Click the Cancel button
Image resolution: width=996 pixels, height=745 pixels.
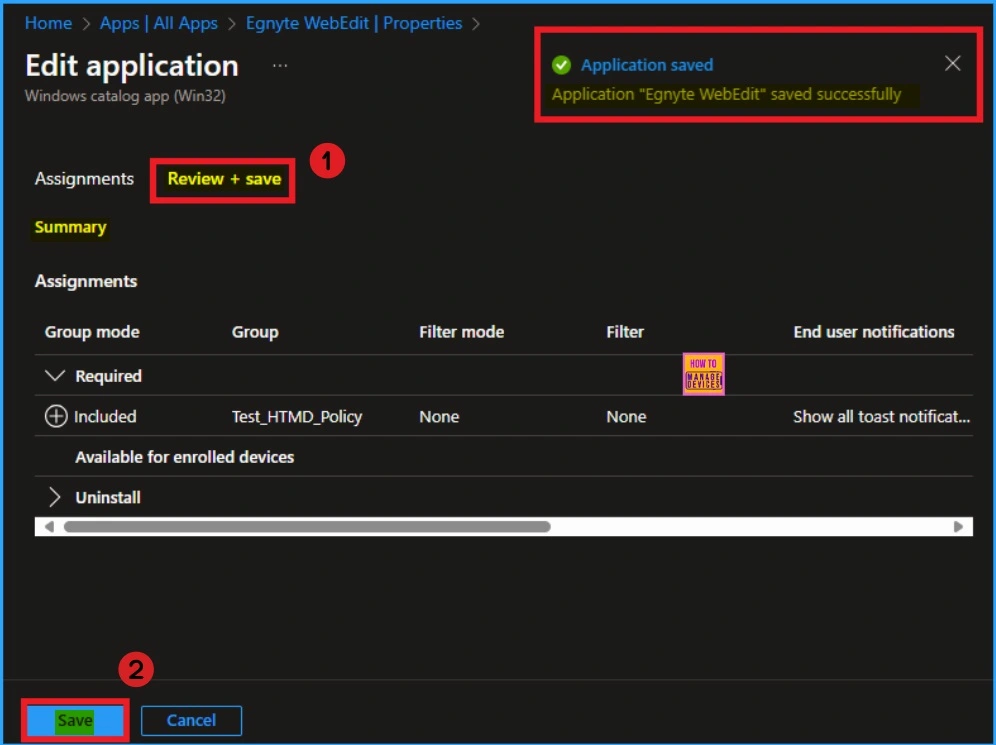pyautogui.click(x=191, y=720)
